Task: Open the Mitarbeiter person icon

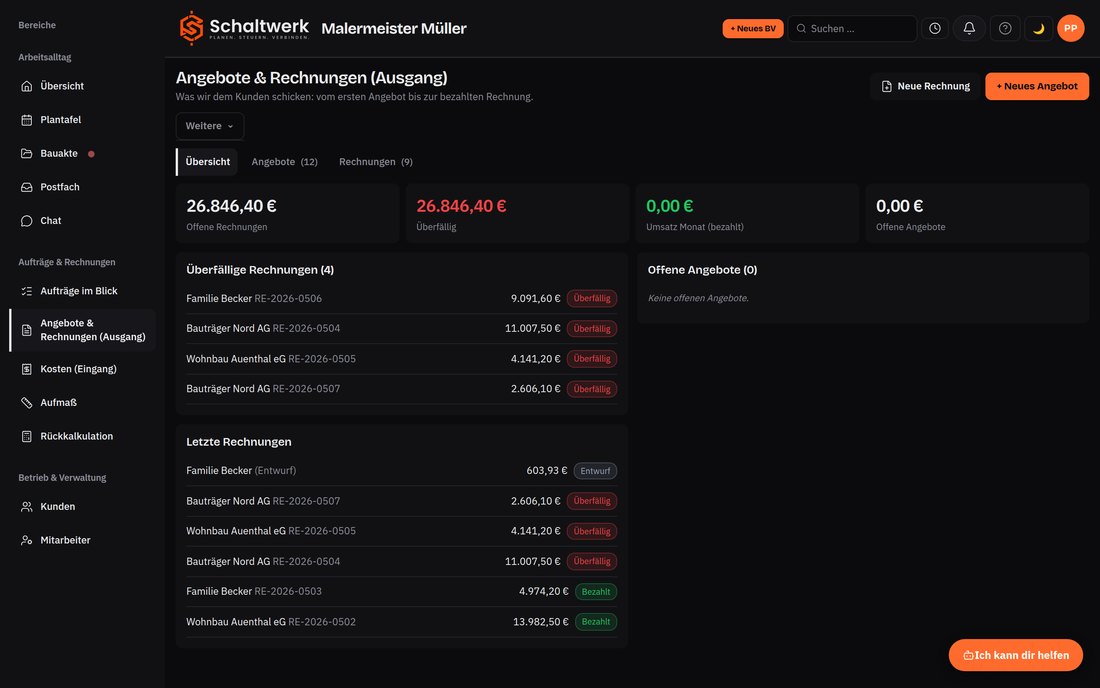Action: [27, 540]
